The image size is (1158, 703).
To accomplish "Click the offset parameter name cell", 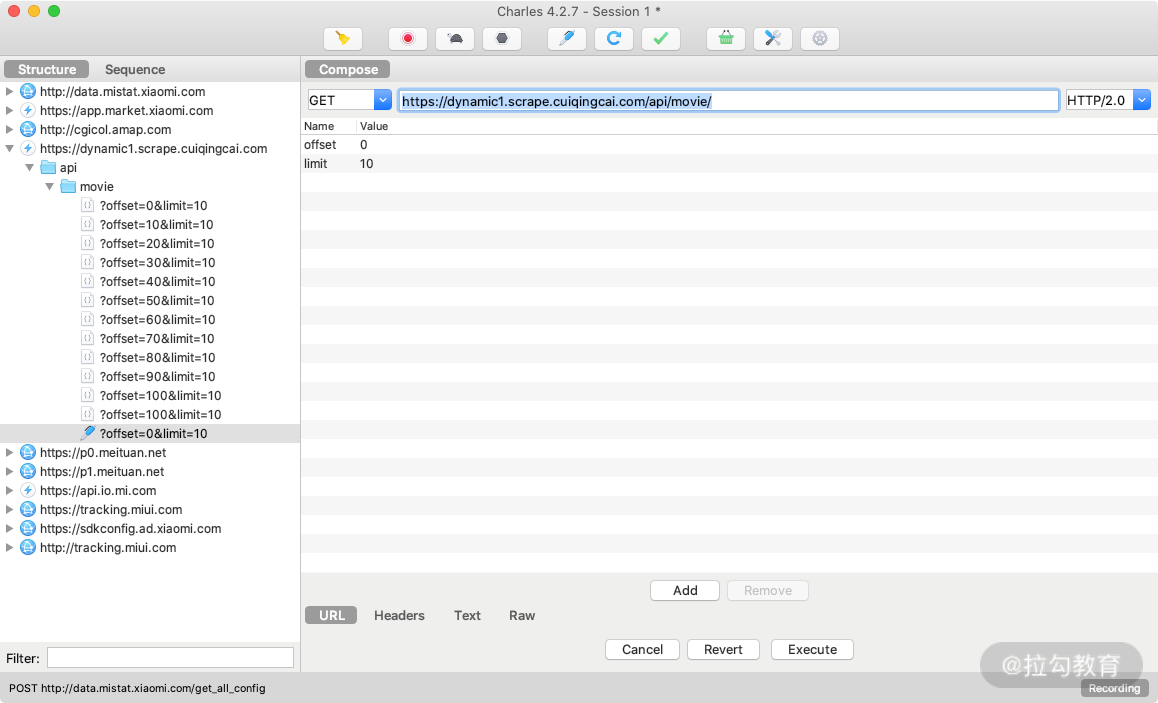I will [320, 145].
